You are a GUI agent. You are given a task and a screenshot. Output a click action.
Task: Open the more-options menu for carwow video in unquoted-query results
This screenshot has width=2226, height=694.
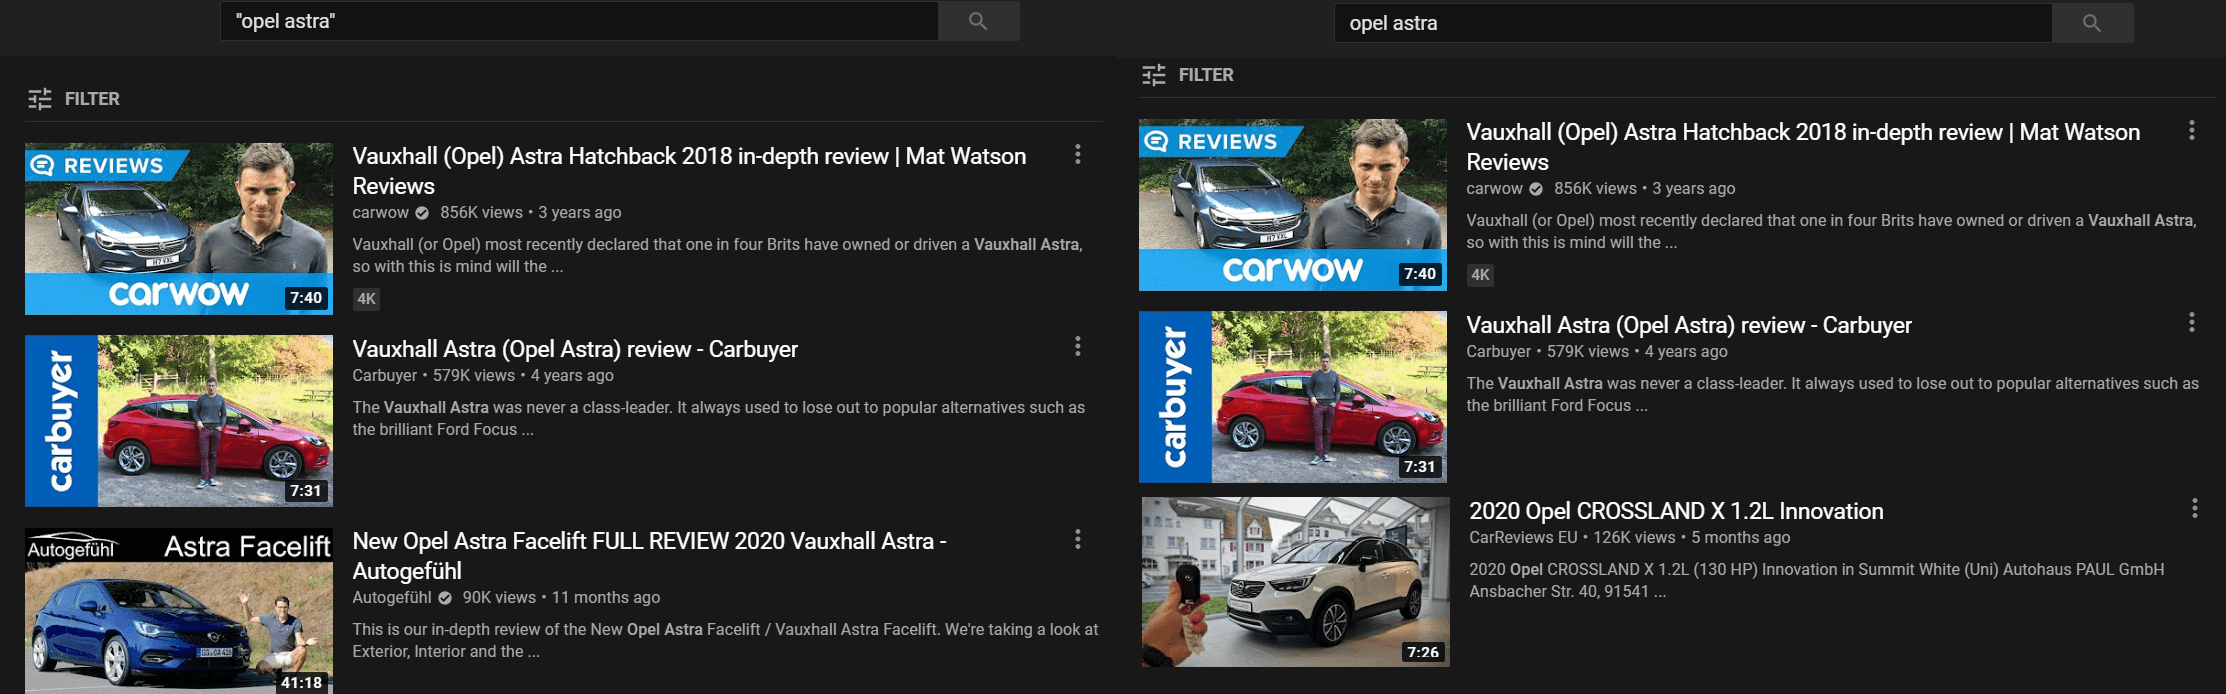pos(2191,130)
